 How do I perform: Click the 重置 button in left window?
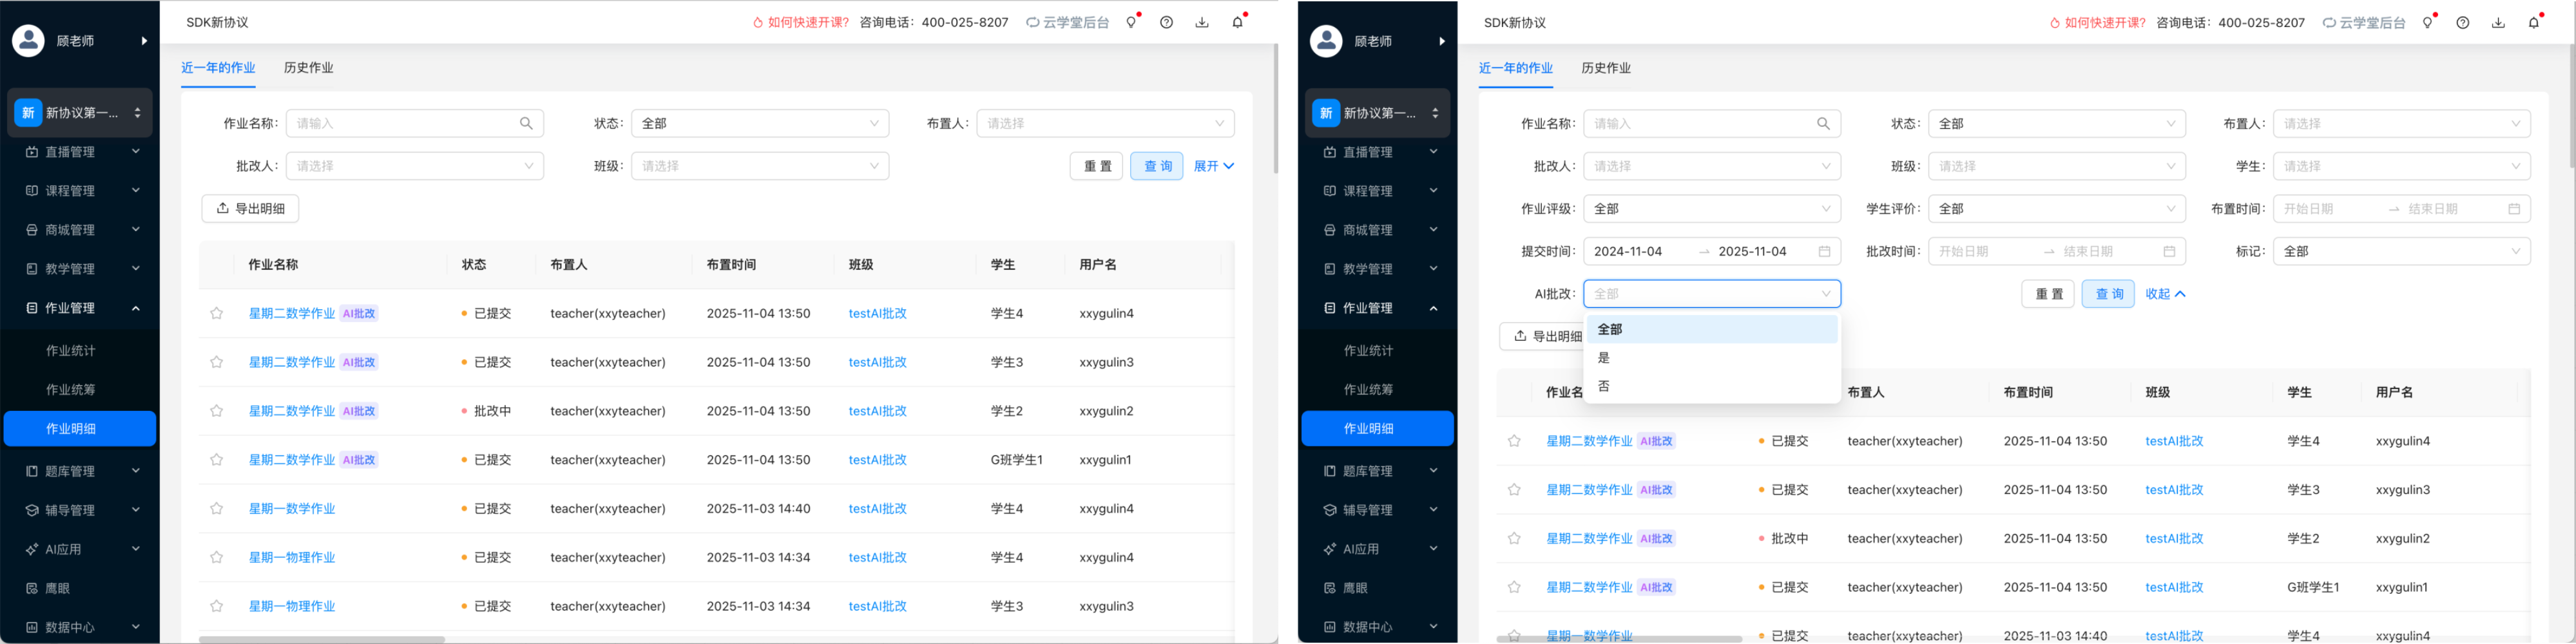coord(1096,166)
